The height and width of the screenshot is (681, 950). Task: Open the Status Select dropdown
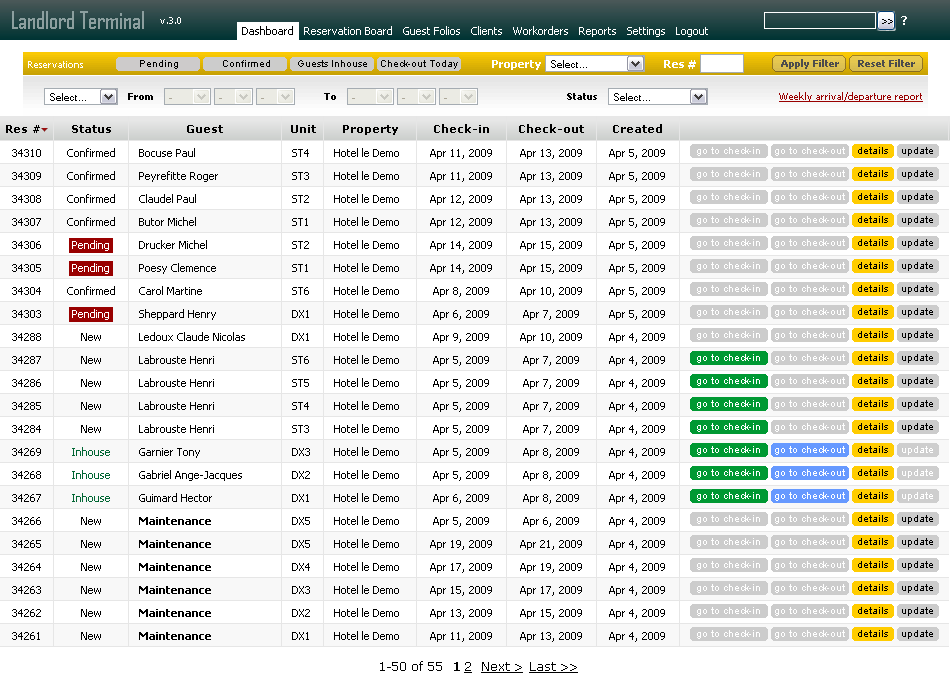pyautogui.click(x=656, y=97)
